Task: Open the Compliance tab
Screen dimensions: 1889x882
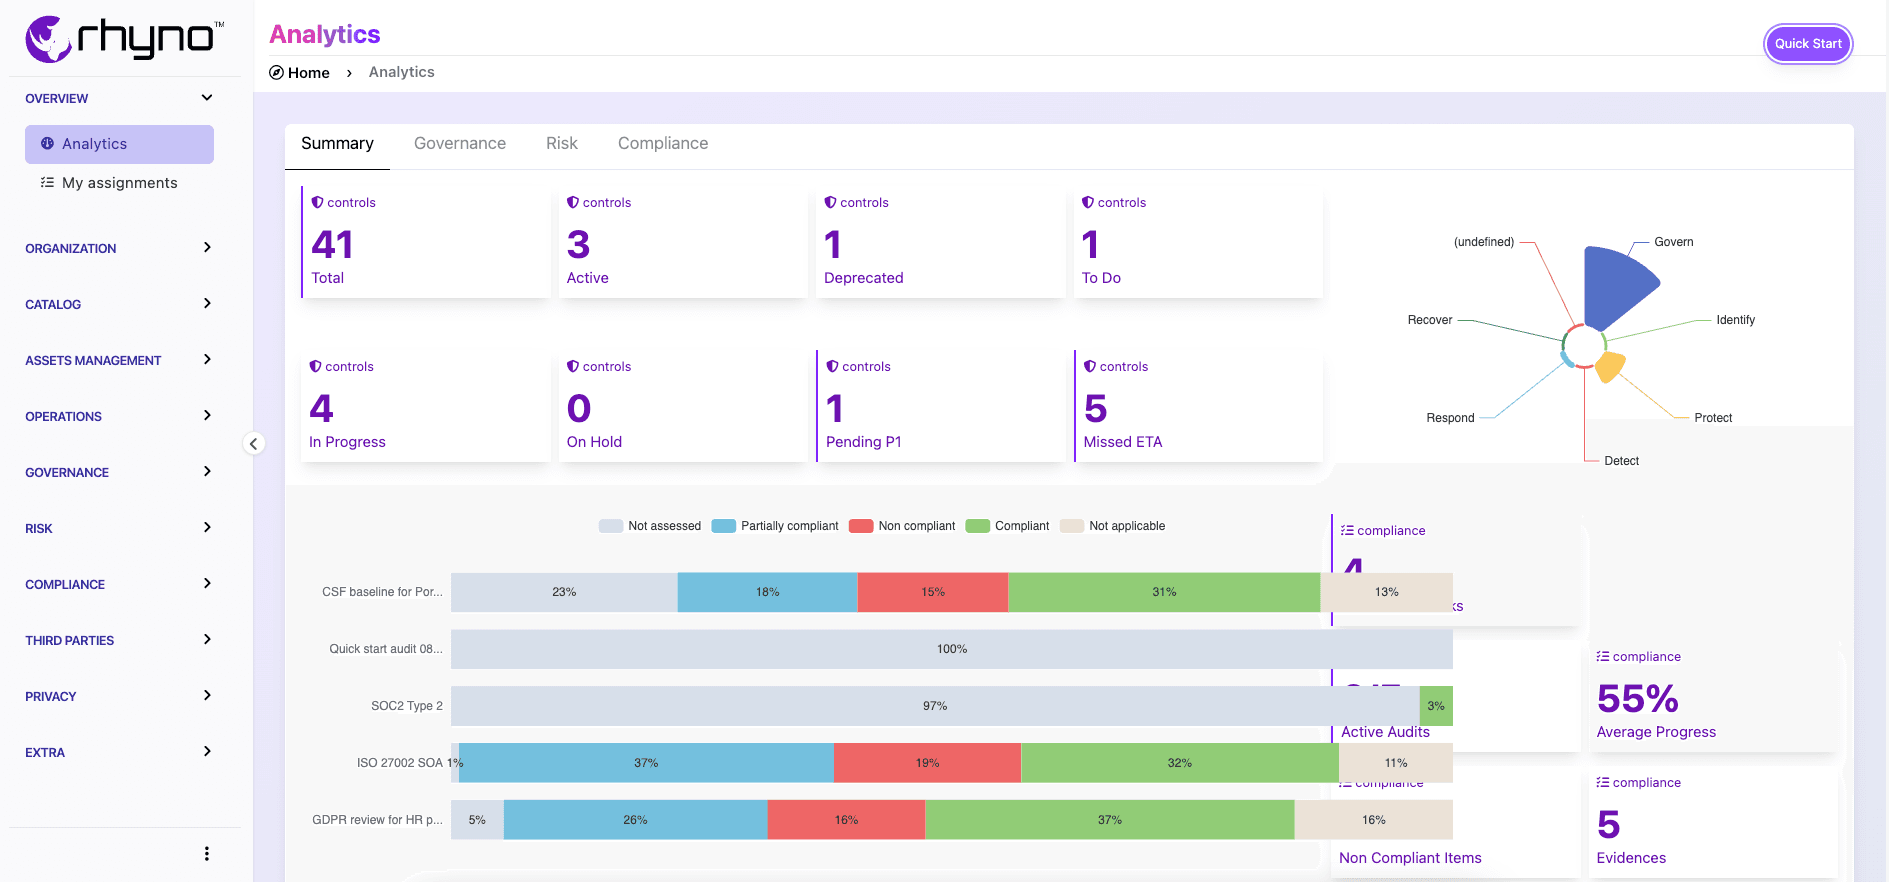Action: click(x=662, y=144)
